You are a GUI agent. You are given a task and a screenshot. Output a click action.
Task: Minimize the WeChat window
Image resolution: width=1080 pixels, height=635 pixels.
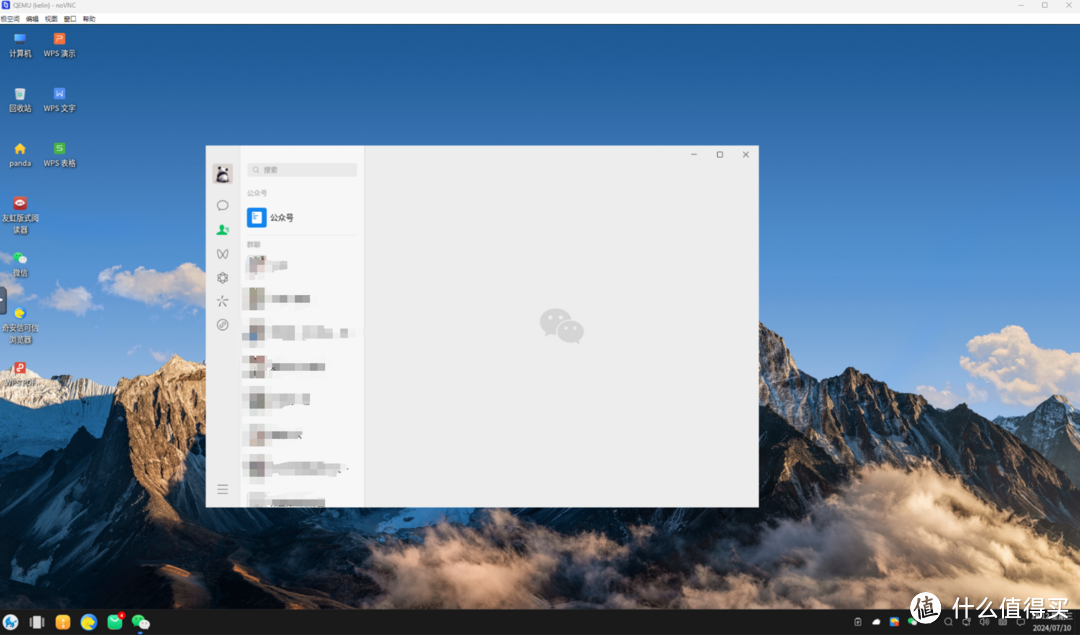pos(694,154)
